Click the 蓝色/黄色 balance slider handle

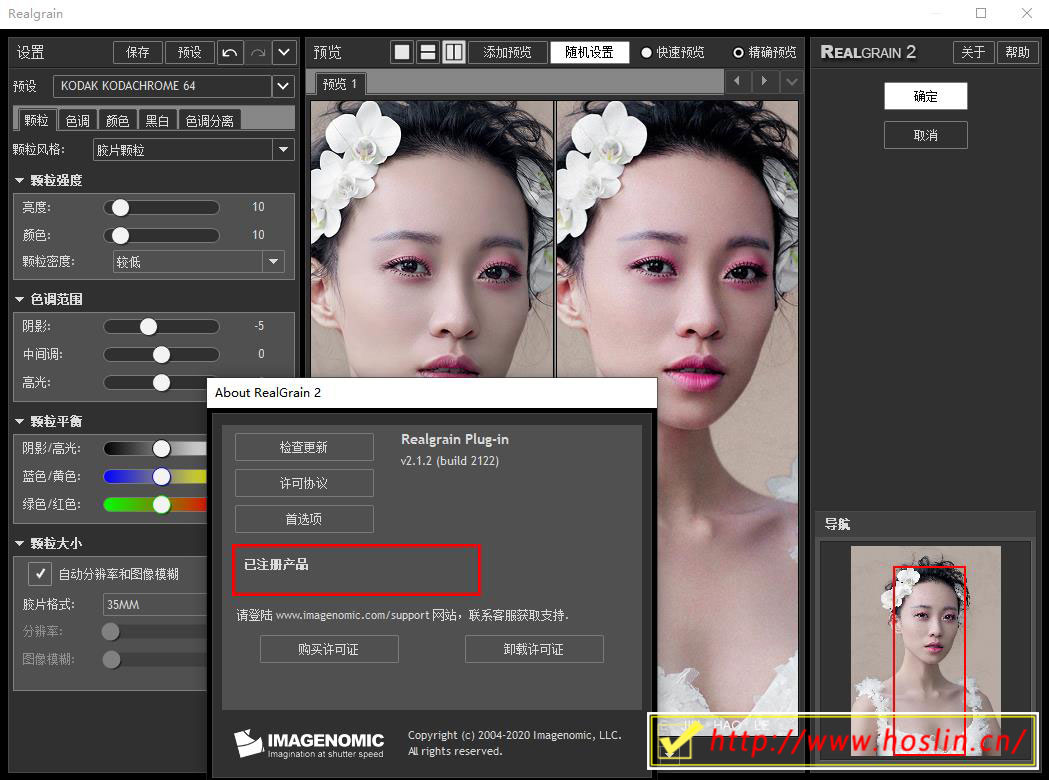click(x=161, y=476)
